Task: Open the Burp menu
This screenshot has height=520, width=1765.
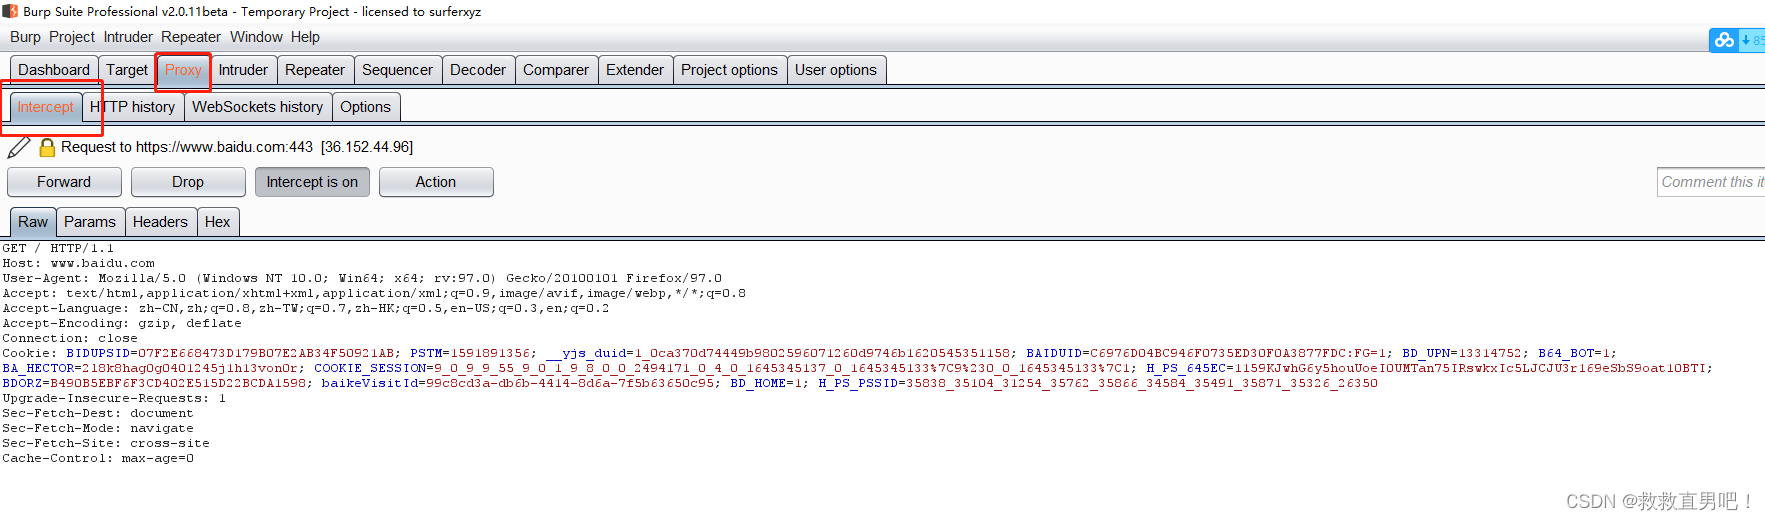Action: [25, 37]
